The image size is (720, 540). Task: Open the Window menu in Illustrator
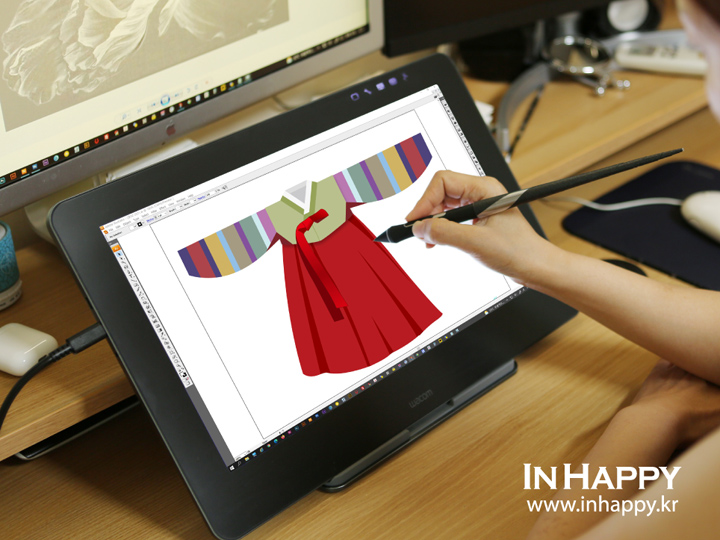180,200
